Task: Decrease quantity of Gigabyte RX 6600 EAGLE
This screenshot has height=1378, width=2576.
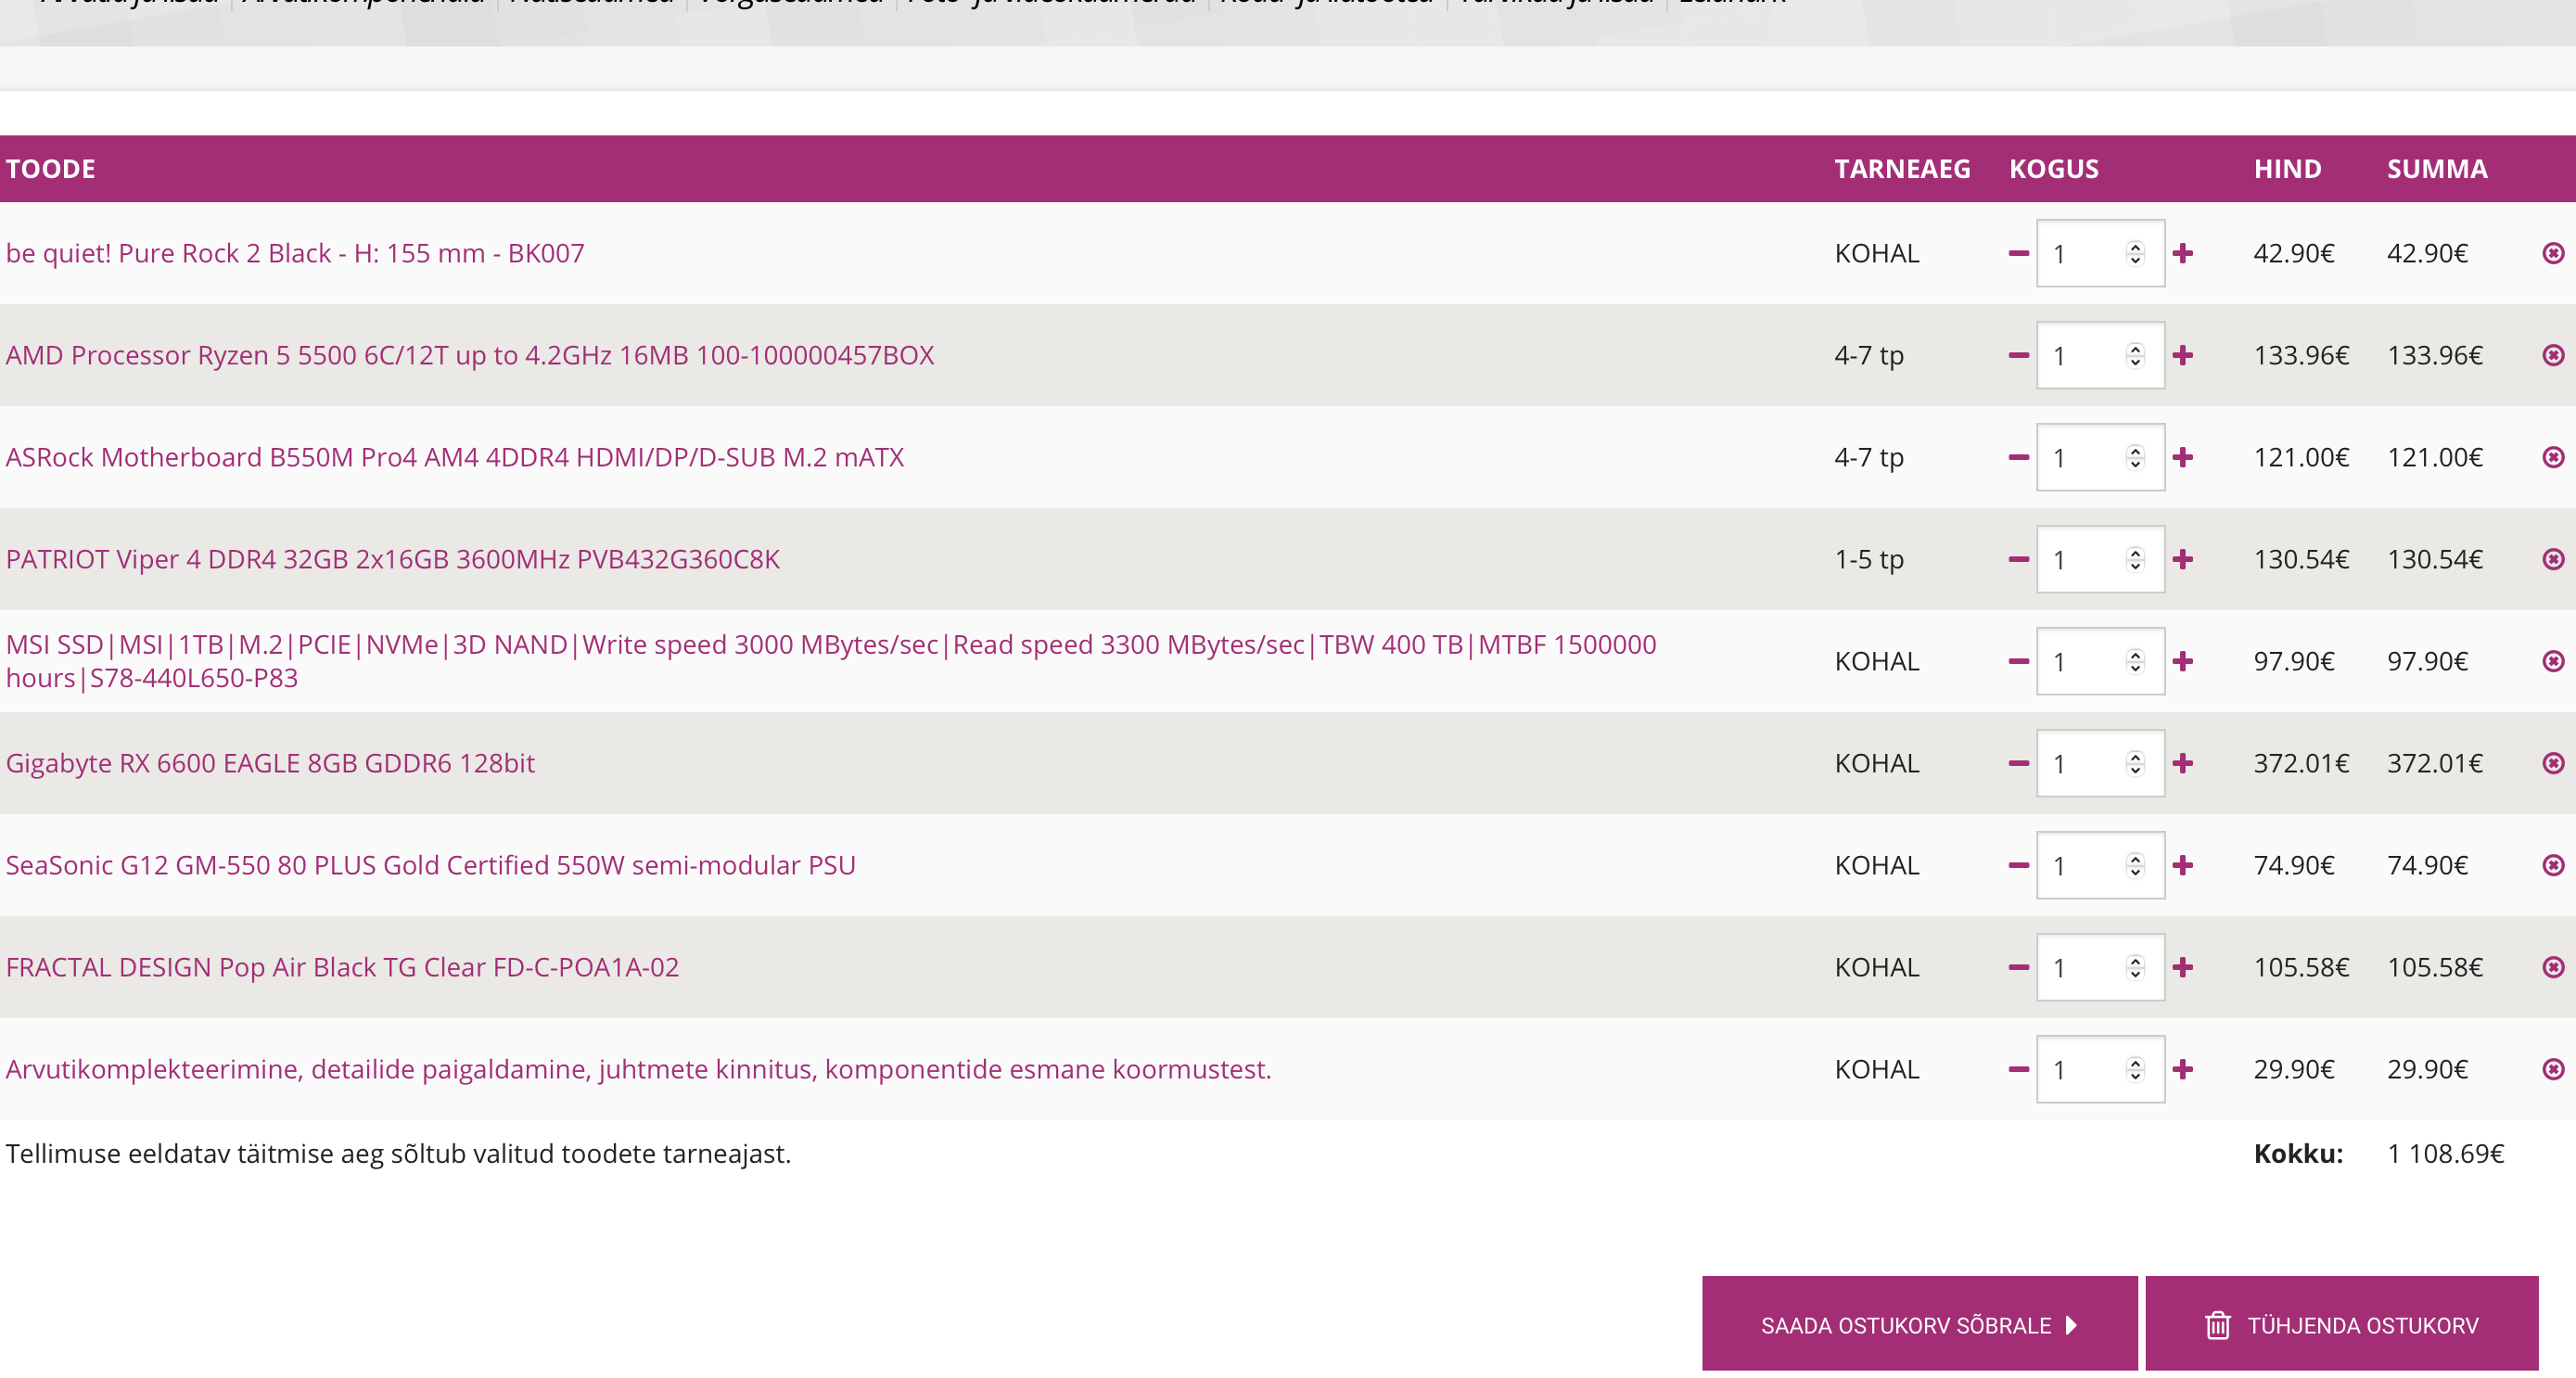Action: click(2018, 764)
